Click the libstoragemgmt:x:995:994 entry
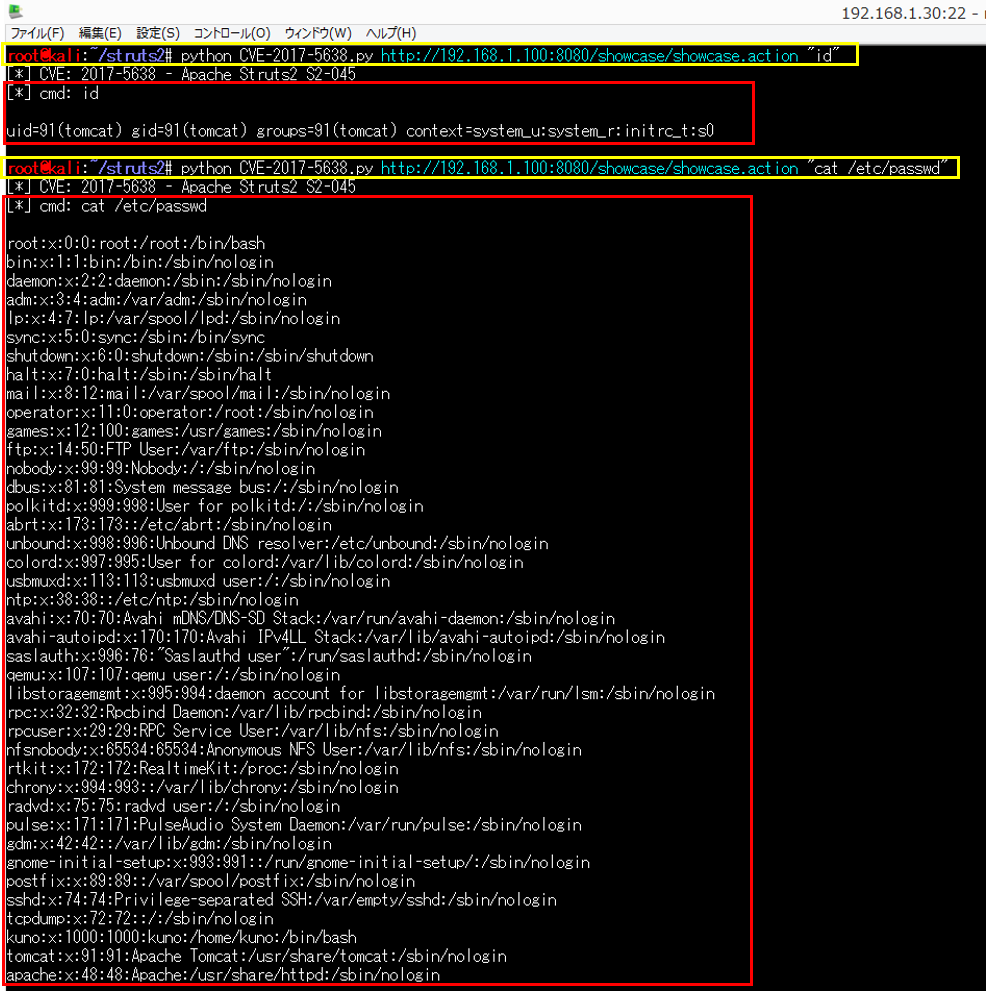Viewport: 986px width, 991px height. point(360,693)
